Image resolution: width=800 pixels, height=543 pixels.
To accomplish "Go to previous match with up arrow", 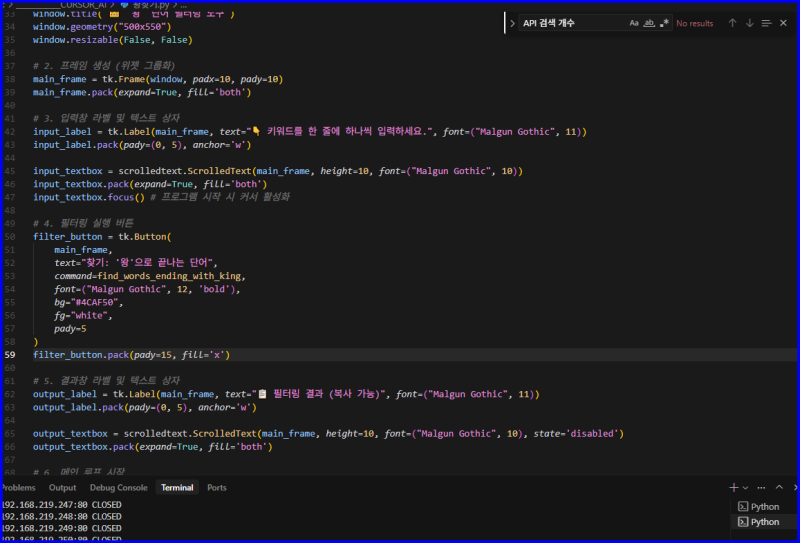I will [x=732, y=23].
